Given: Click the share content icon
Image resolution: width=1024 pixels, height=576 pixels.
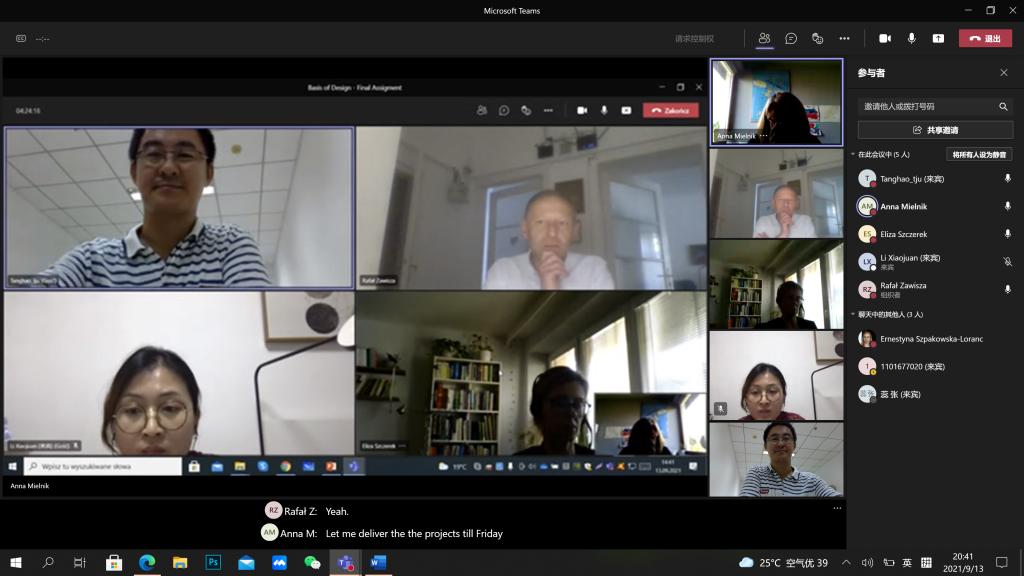Looking at the screenshot, I should [x=938, y=38].
